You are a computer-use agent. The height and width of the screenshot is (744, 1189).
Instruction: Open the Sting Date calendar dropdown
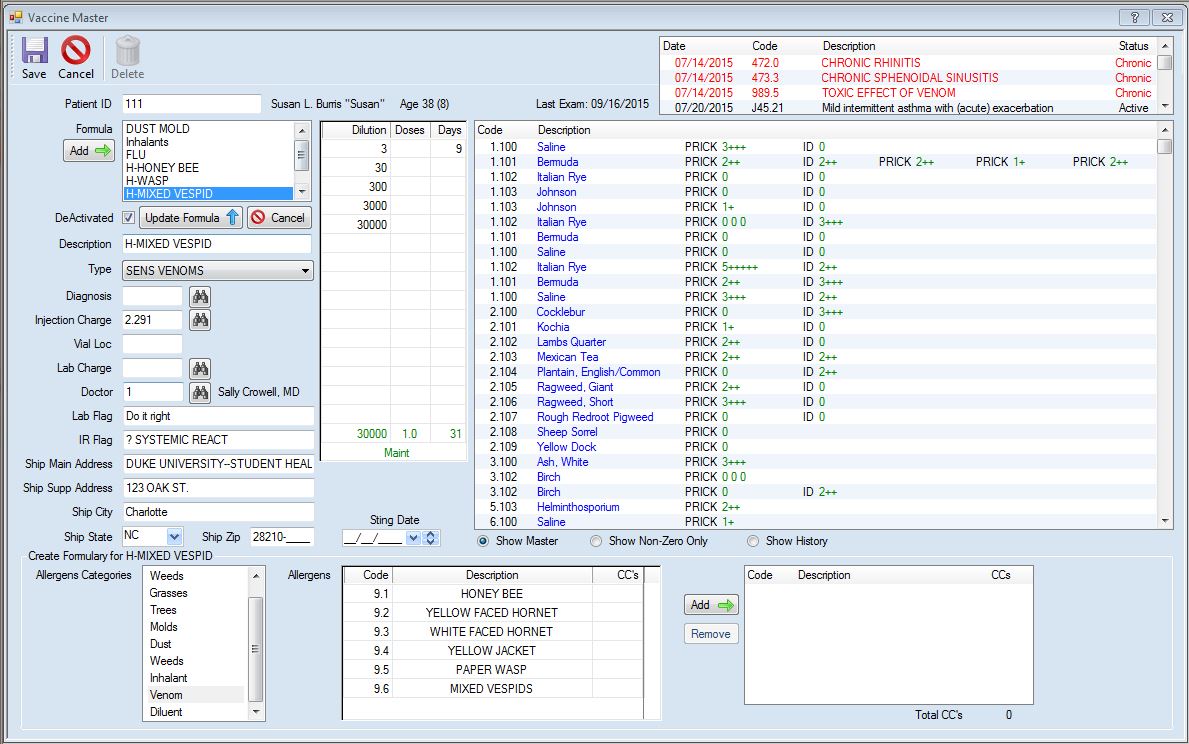[413, 538]
